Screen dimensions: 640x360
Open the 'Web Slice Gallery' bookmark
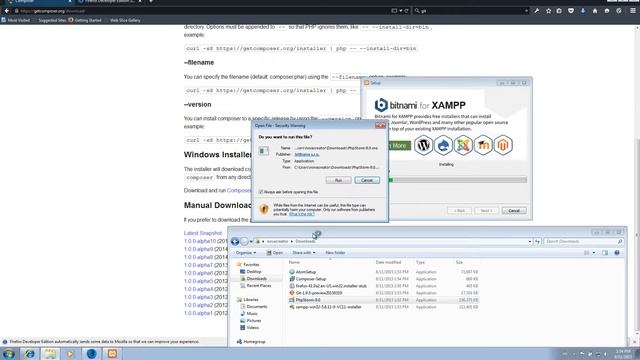[x=125, y=20]
